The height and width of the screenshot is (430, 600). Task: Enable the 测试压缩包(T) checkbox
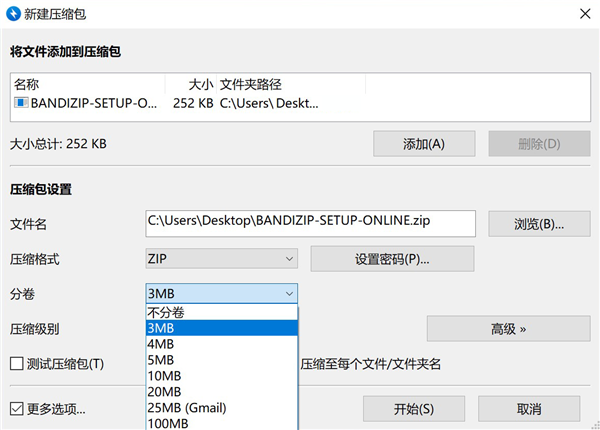16,363
